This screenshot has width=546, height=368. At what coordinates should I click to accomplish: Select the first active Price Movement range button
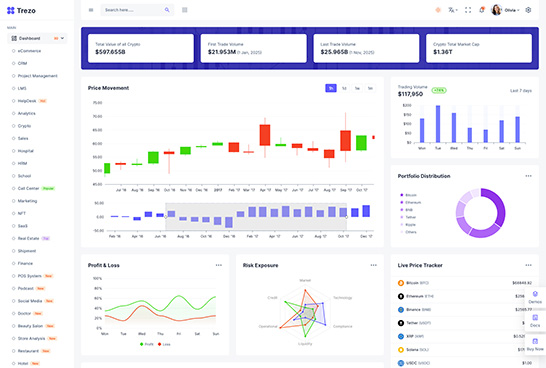coord(331,88)
